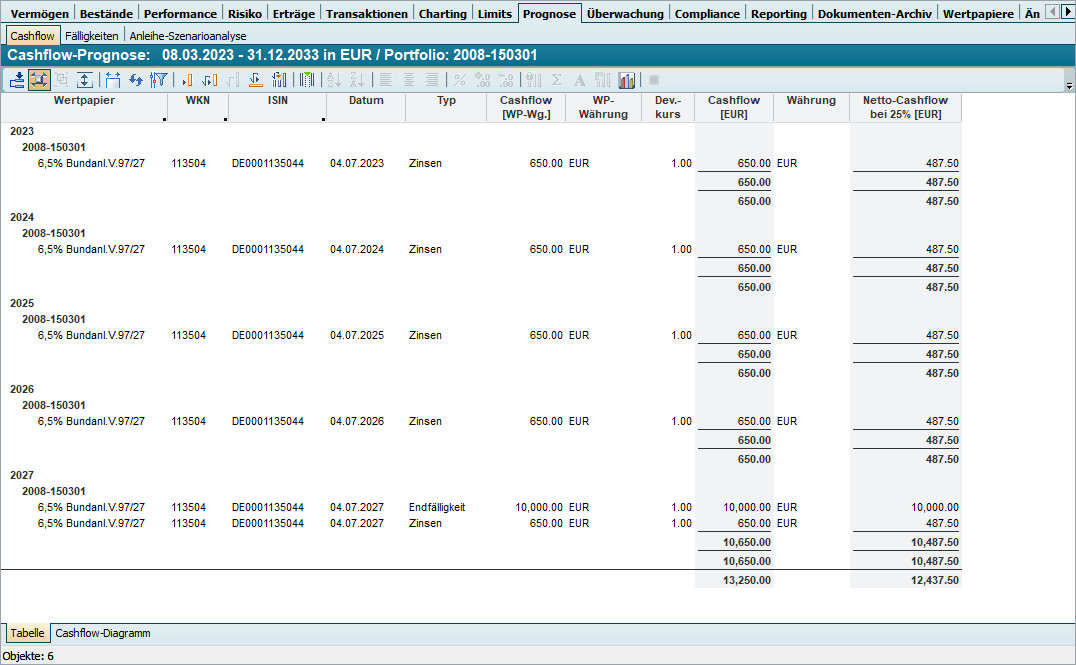Screen dimensions: 1076x665
Task: Click the bar chart diagram icon
Action: pos(627,80)
